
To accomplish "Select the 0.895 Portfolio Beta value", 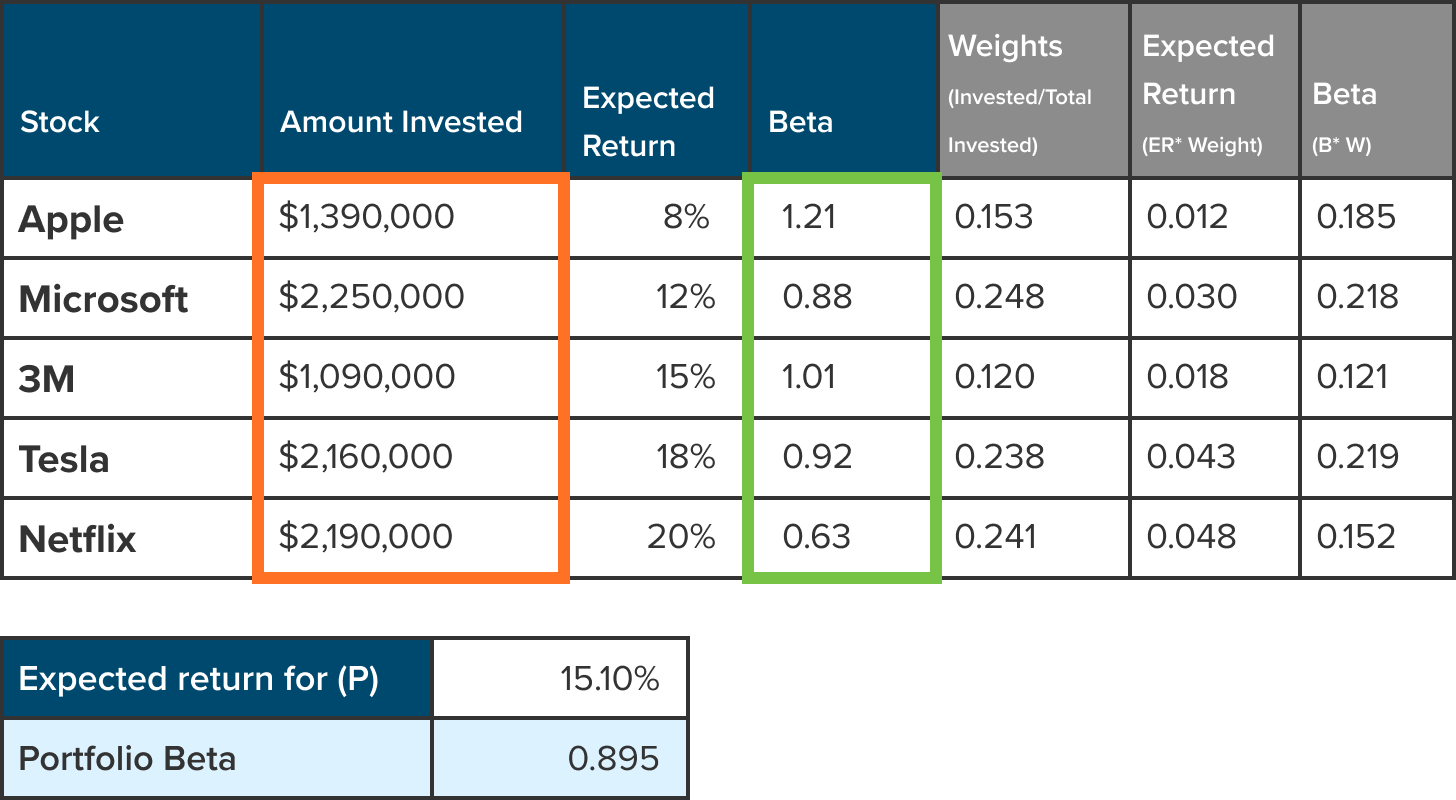I will (613, 758).
